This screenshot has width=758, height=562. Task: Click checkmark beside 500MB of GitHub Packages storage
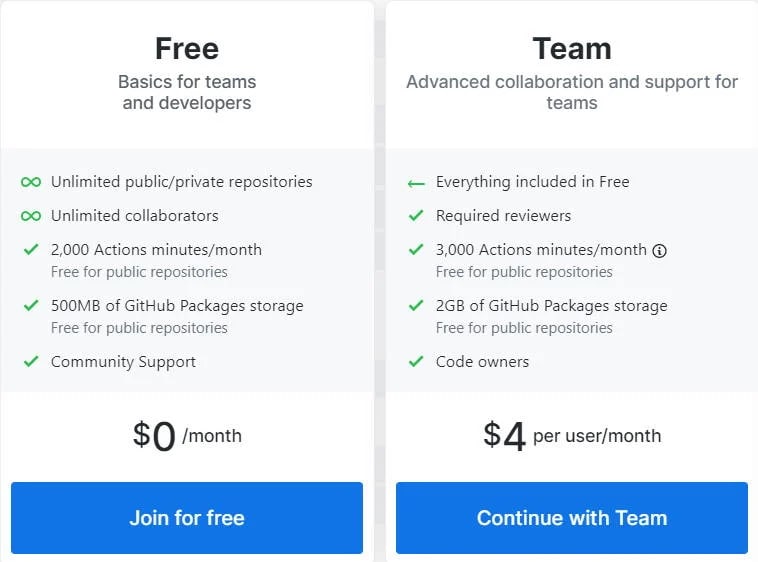coord(31,306)
